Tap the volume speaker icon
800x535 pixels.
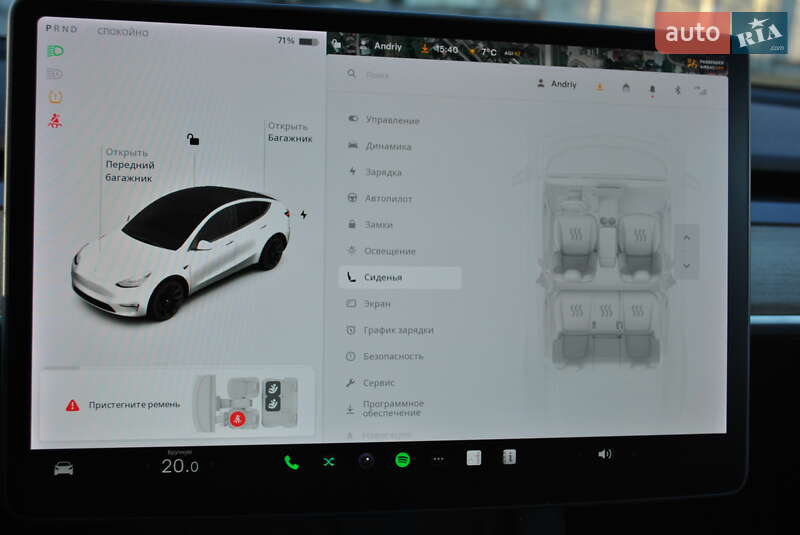click(x=605, y=454)
